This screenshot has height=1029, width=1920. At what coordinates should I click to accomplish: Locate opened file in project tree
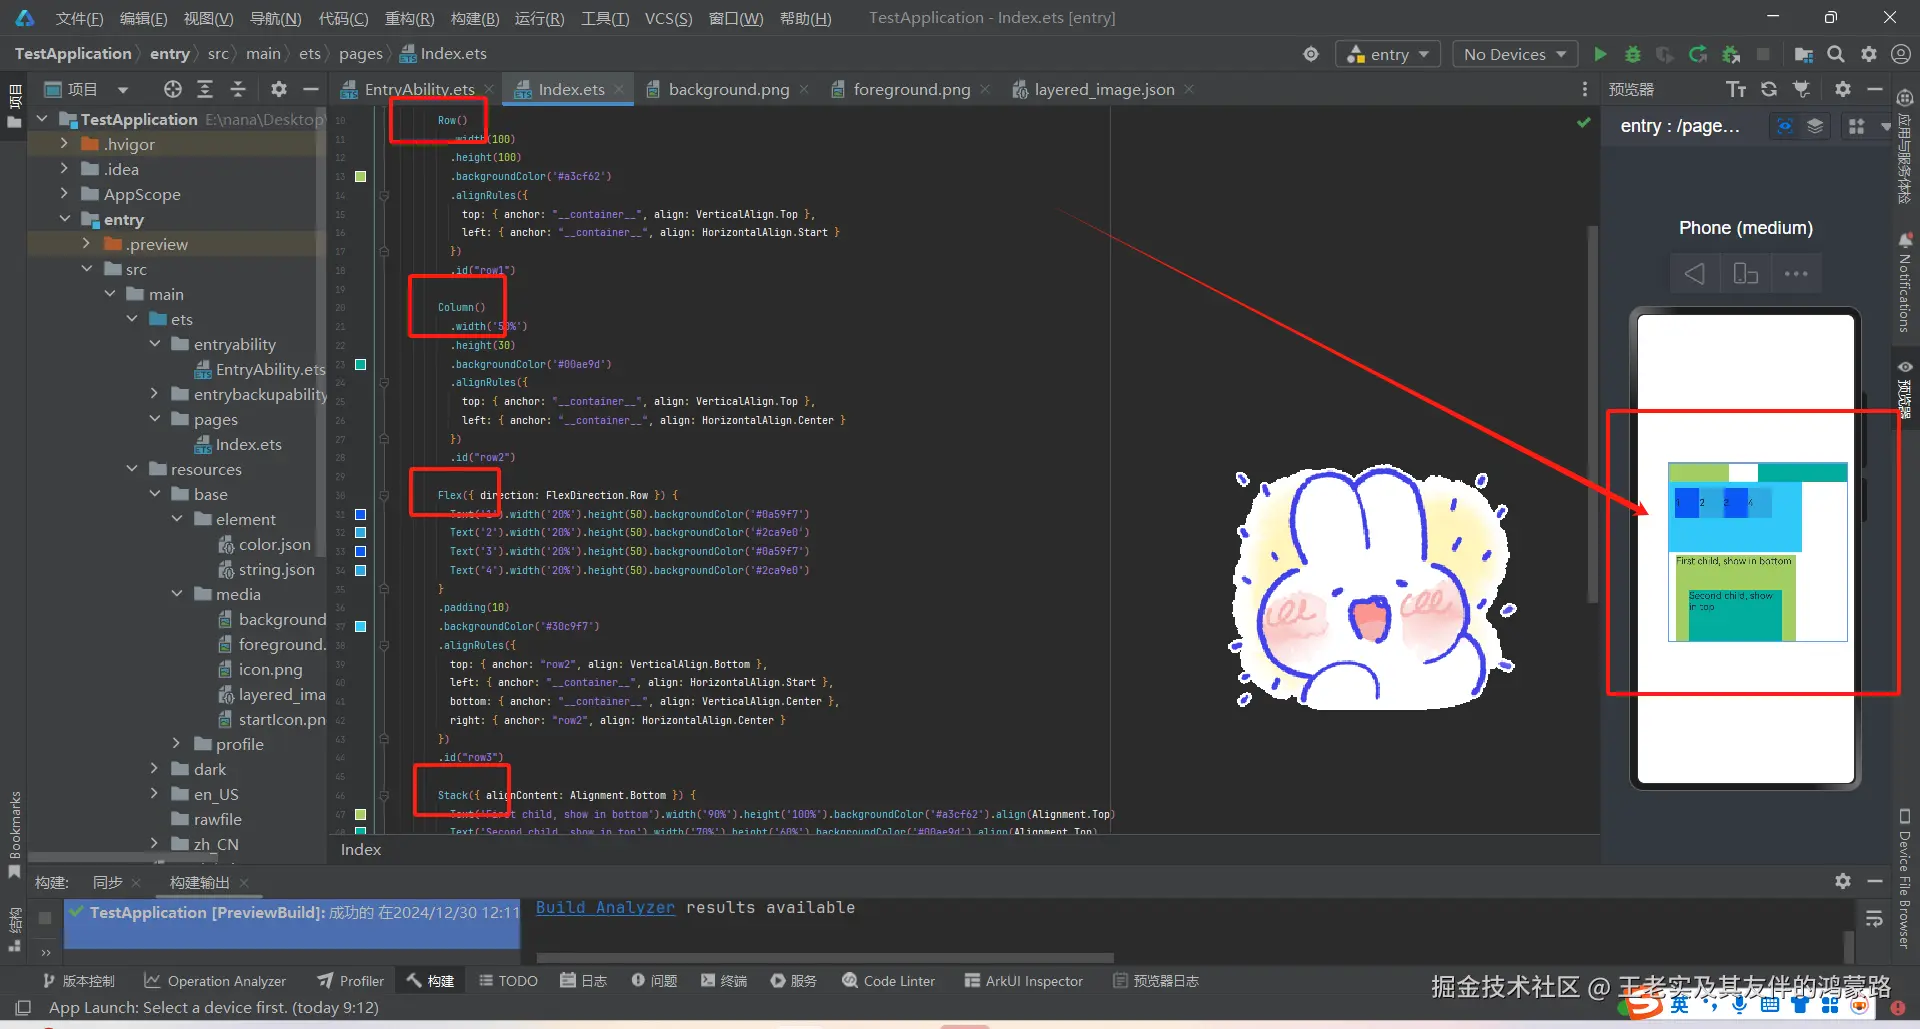pos(173,89)
